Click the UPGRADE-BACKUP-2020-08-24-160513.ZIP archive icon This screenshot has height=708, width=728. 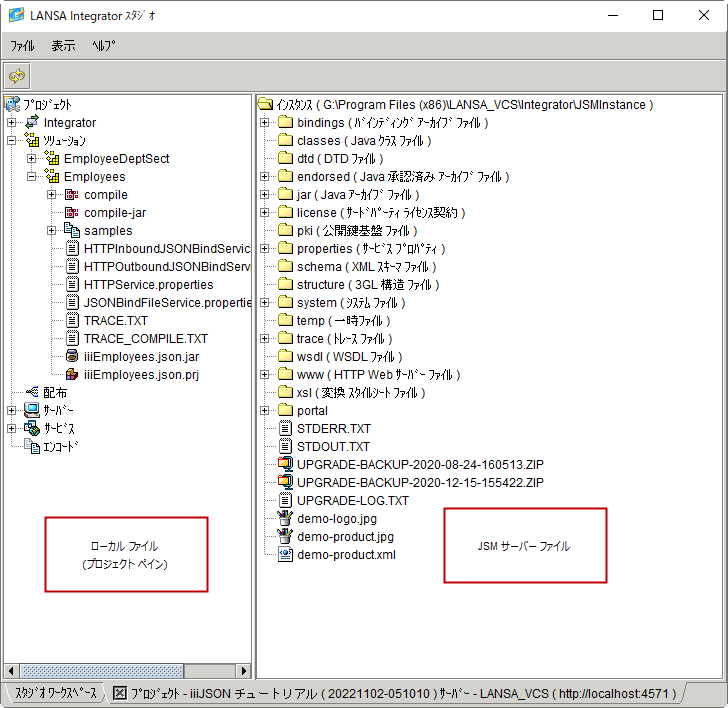click(285, 464)
